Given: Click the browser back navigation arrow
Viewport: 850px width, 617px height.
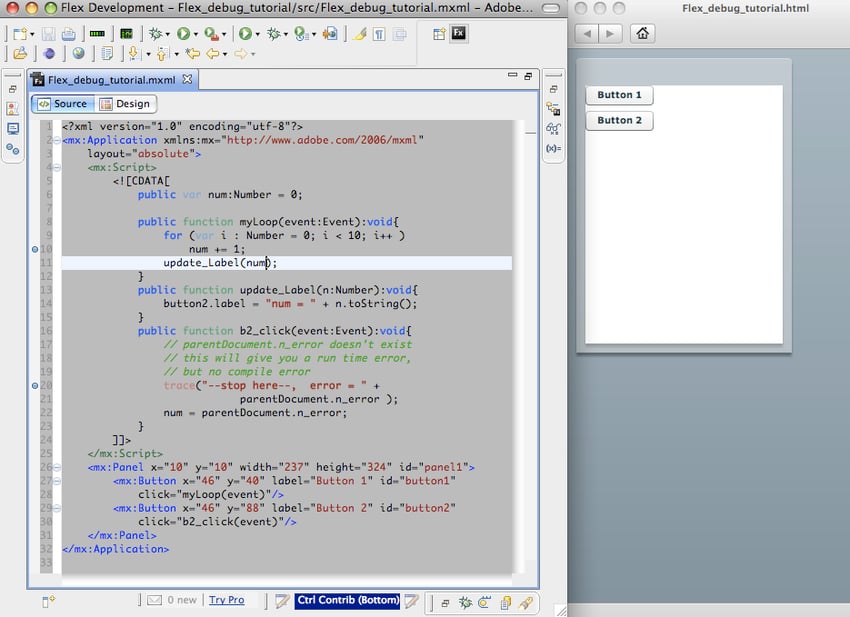Looking at the screenshot, I should point(587,34).
